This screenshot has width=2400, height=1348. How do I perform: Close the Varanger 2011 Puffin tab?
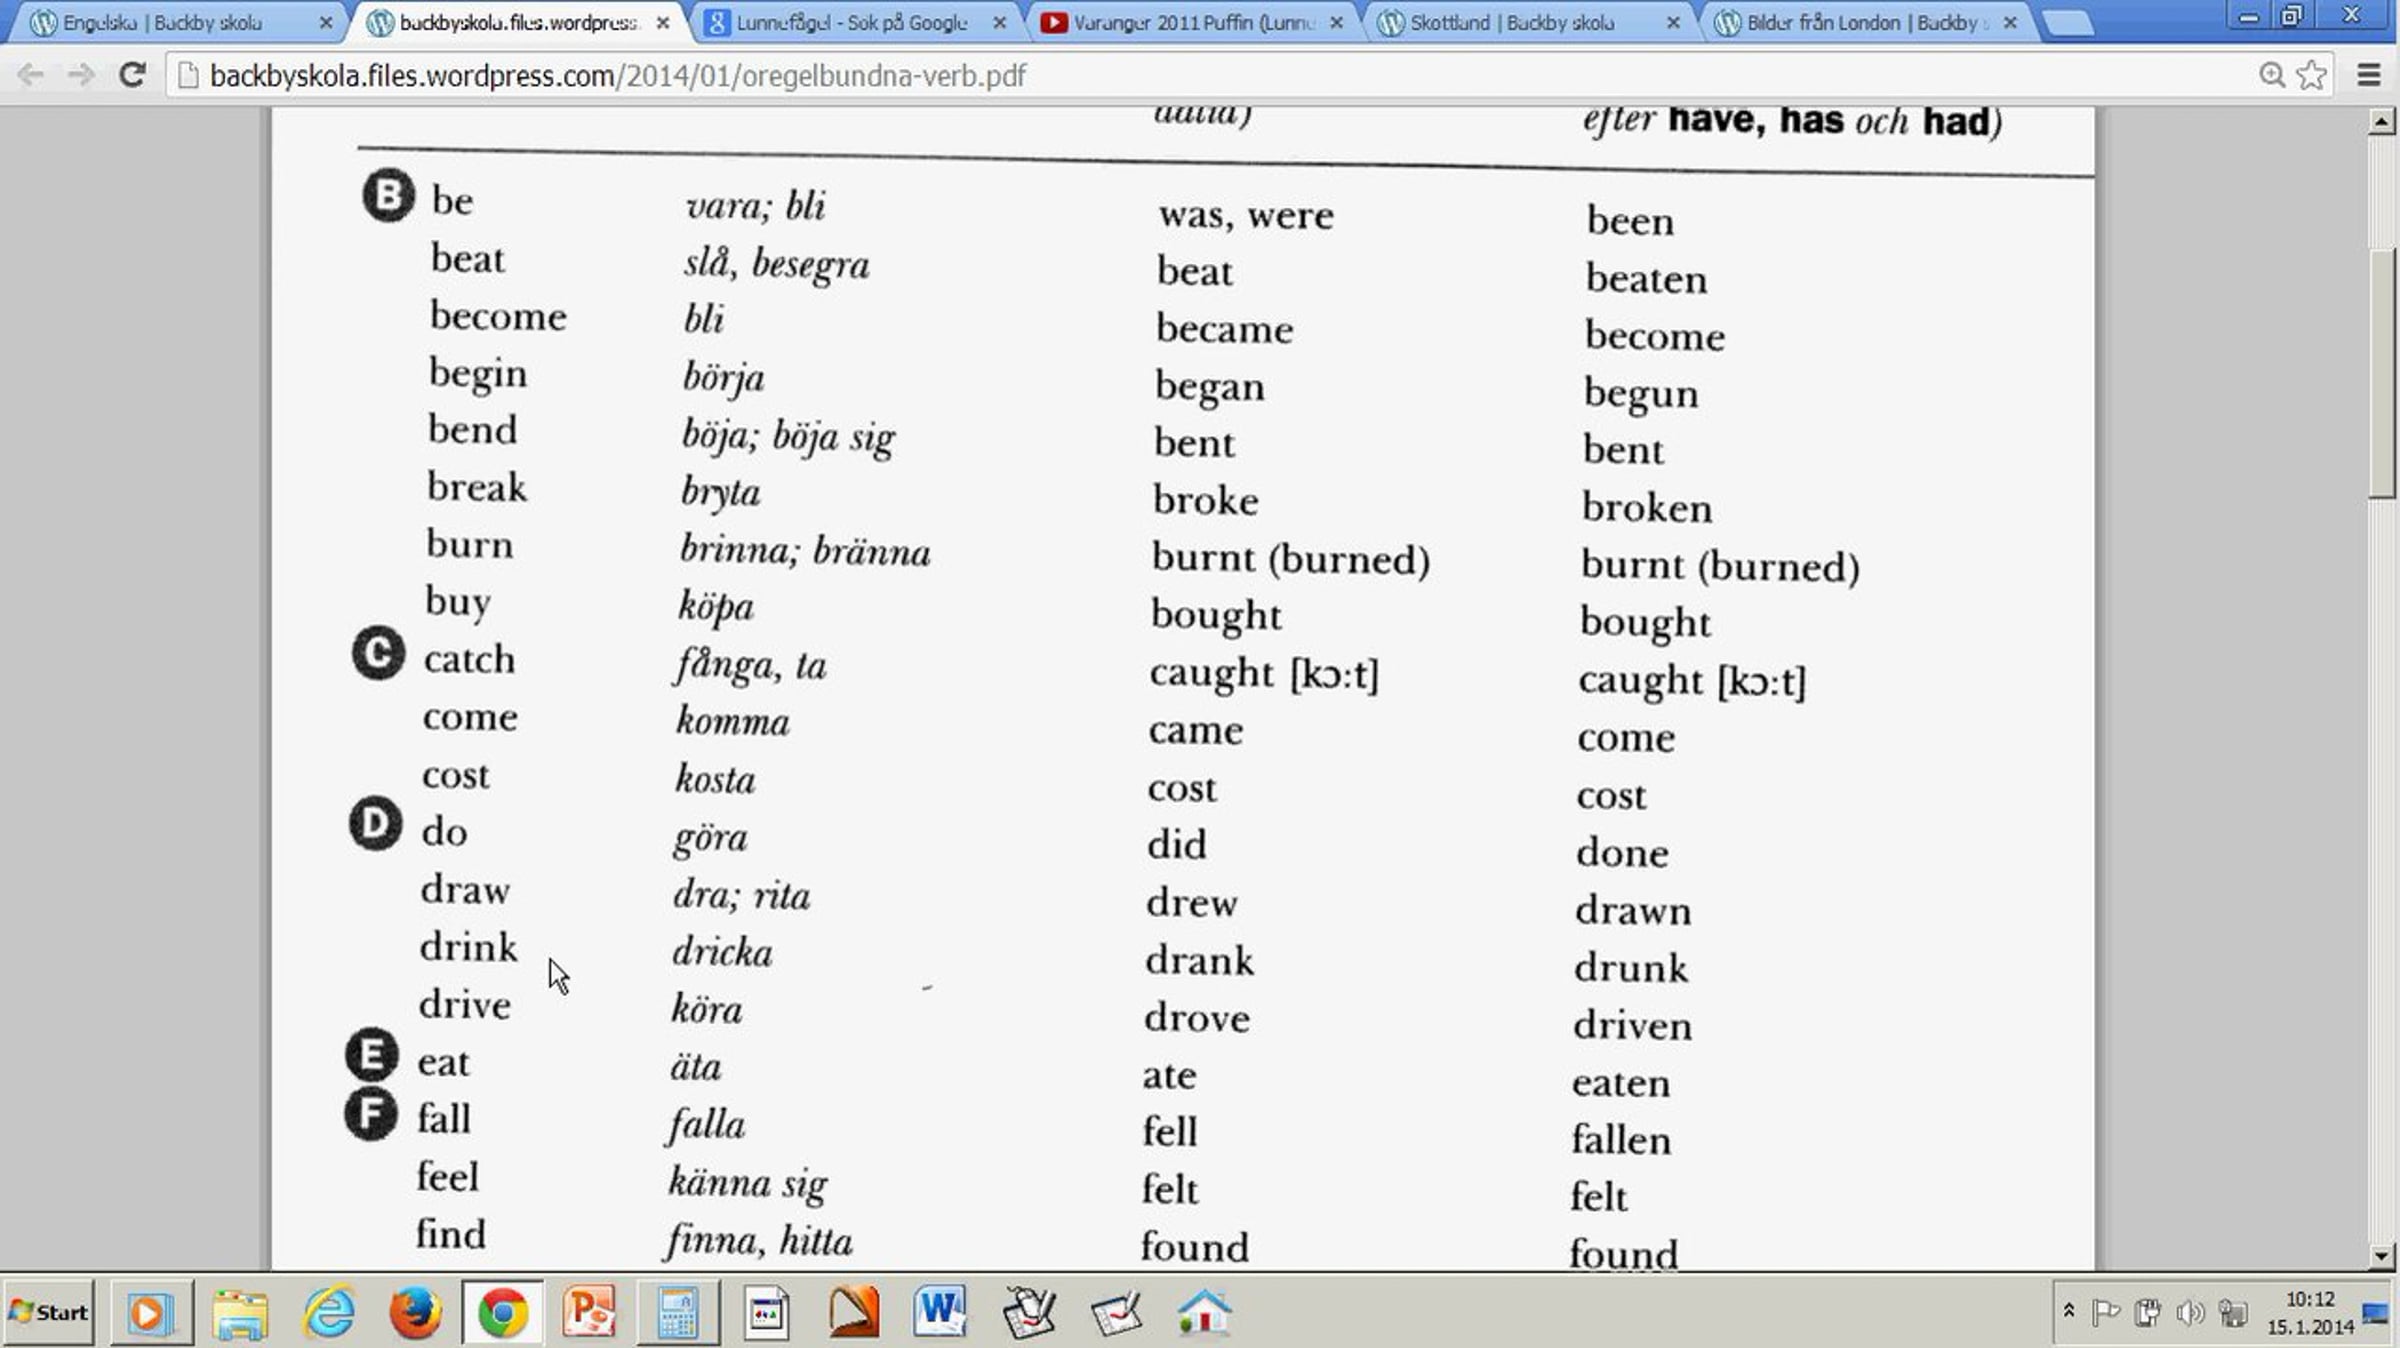pos(1336,22)
